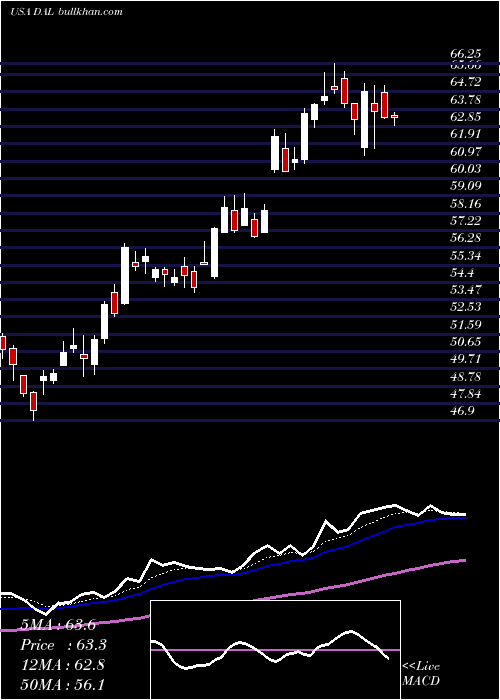Click the 56.28 price axis label
Viewport: 500px width, 700px height.
(x=466, y=238)
